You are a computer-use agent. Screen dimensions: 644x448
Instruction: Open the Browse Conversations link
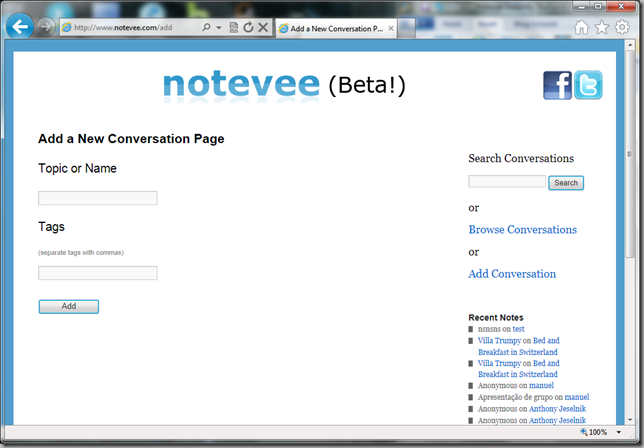coord(522,230)
